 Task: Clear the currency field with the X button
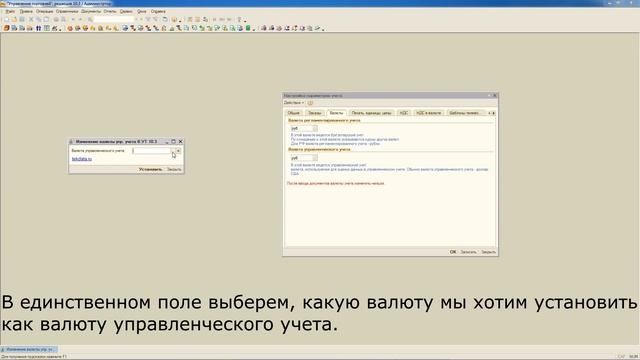coord(178,151)
